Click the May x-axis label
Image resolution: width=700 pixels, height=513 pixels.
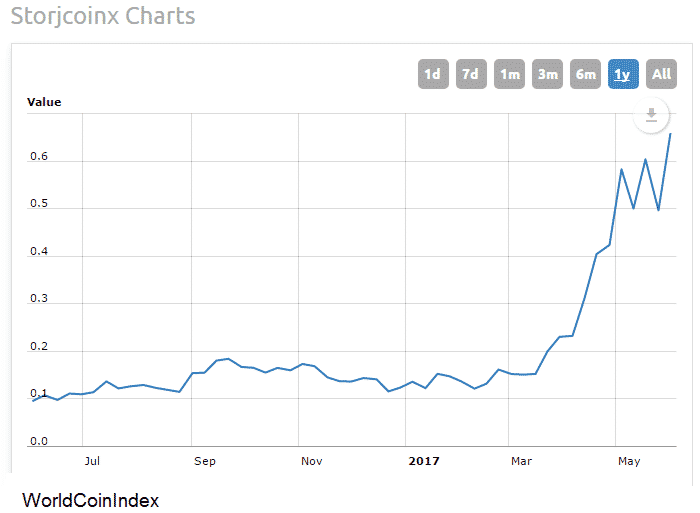pos(628,461)
